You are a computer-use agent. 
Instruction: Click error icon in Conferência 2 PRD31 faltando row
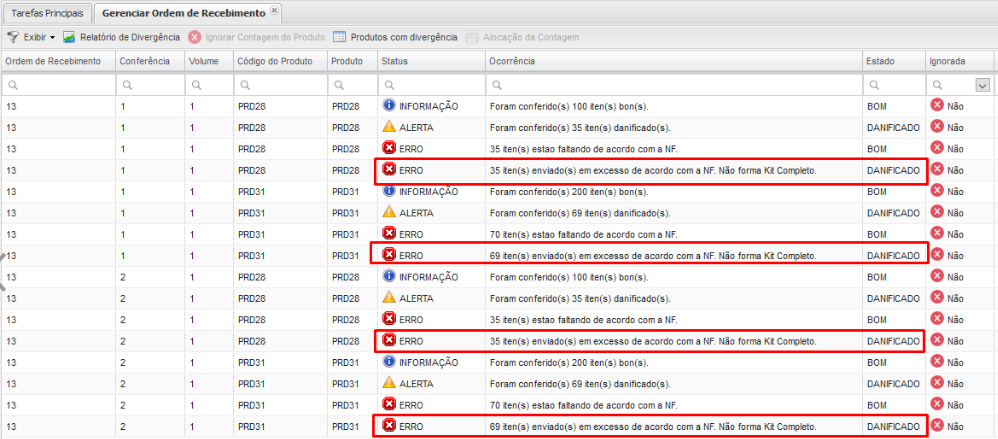tap(390, 404)
